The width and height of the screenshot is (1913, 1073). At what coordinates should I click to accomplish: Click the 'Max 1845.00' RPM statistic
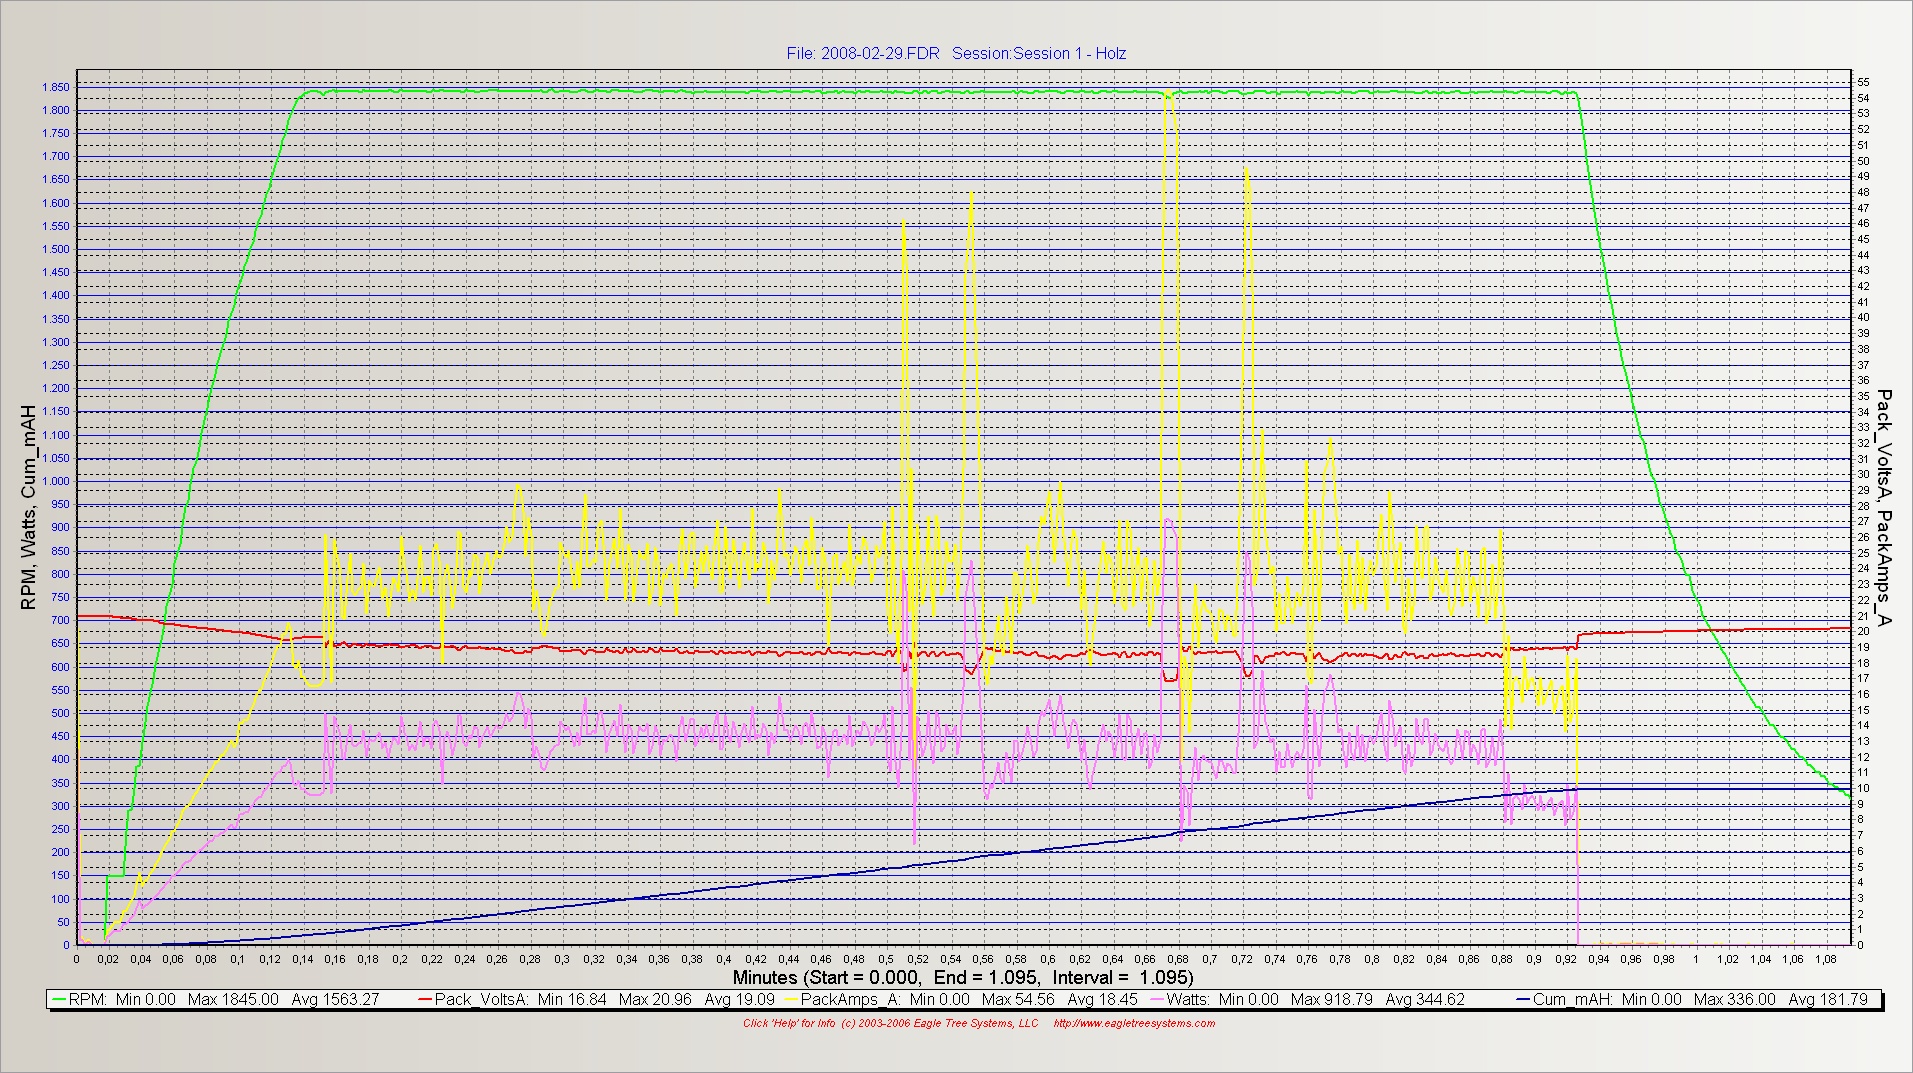[233, 999]
